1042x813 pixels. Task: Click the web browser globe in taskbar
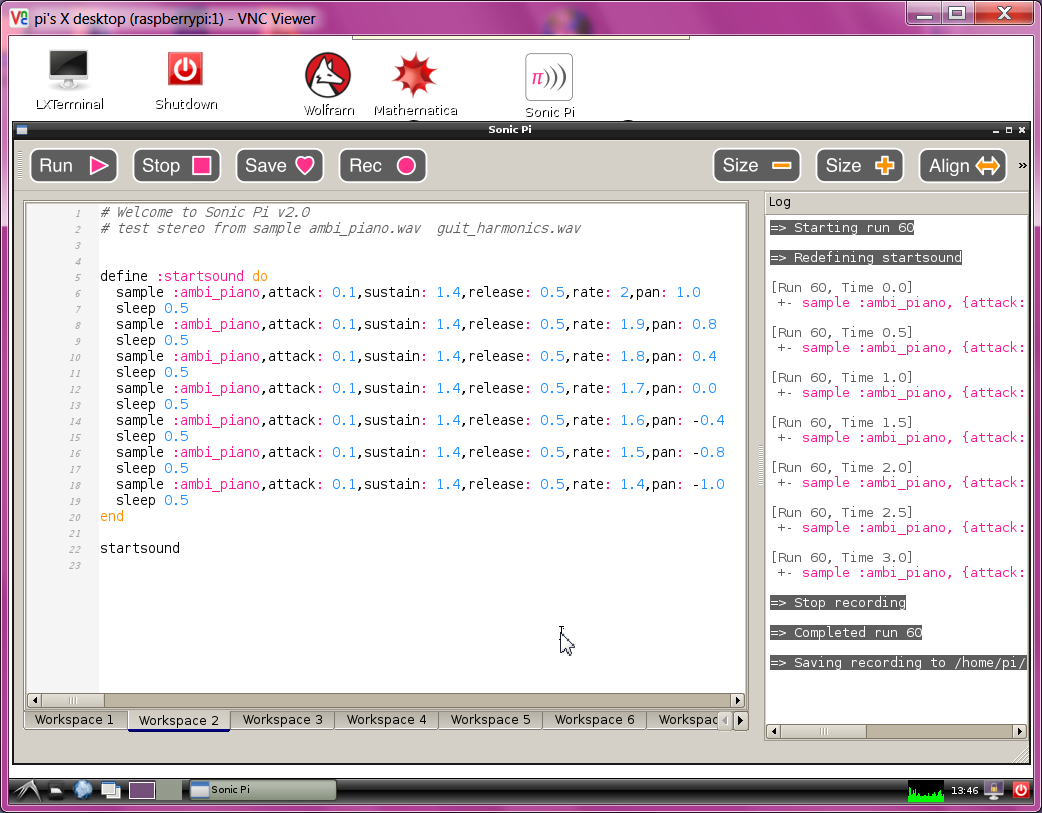(83, 790)
